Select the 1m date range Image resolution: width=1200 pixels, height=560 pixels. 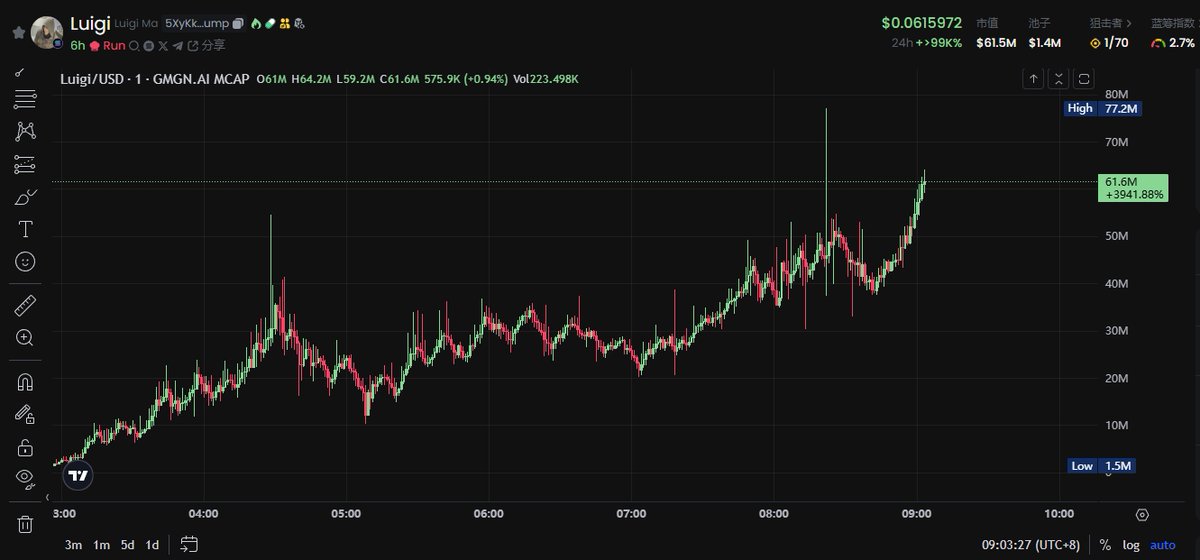101,545
